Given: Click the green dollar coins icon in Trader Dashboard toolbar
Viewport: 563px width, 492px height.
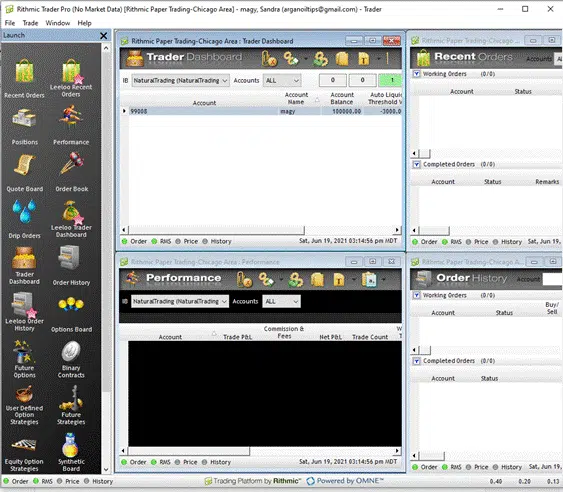Looking at the screenshot, I should click(x=320, y=59).
